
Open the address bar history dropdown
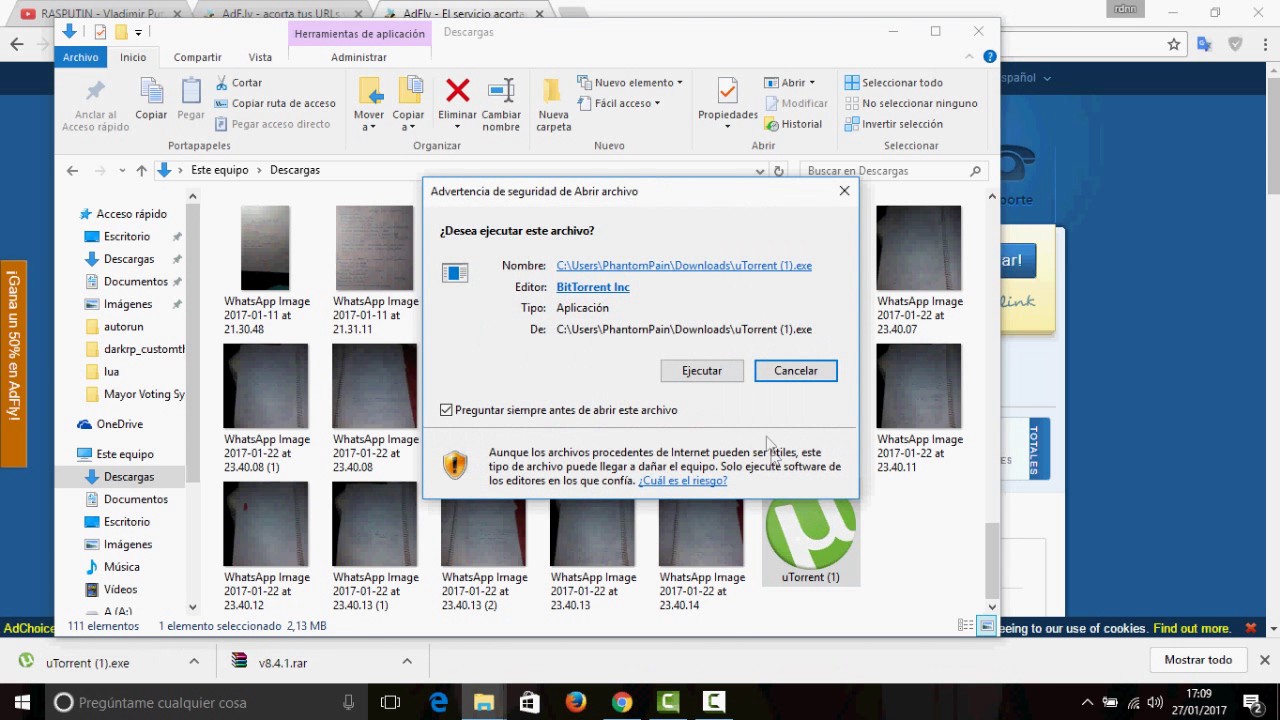760,171
